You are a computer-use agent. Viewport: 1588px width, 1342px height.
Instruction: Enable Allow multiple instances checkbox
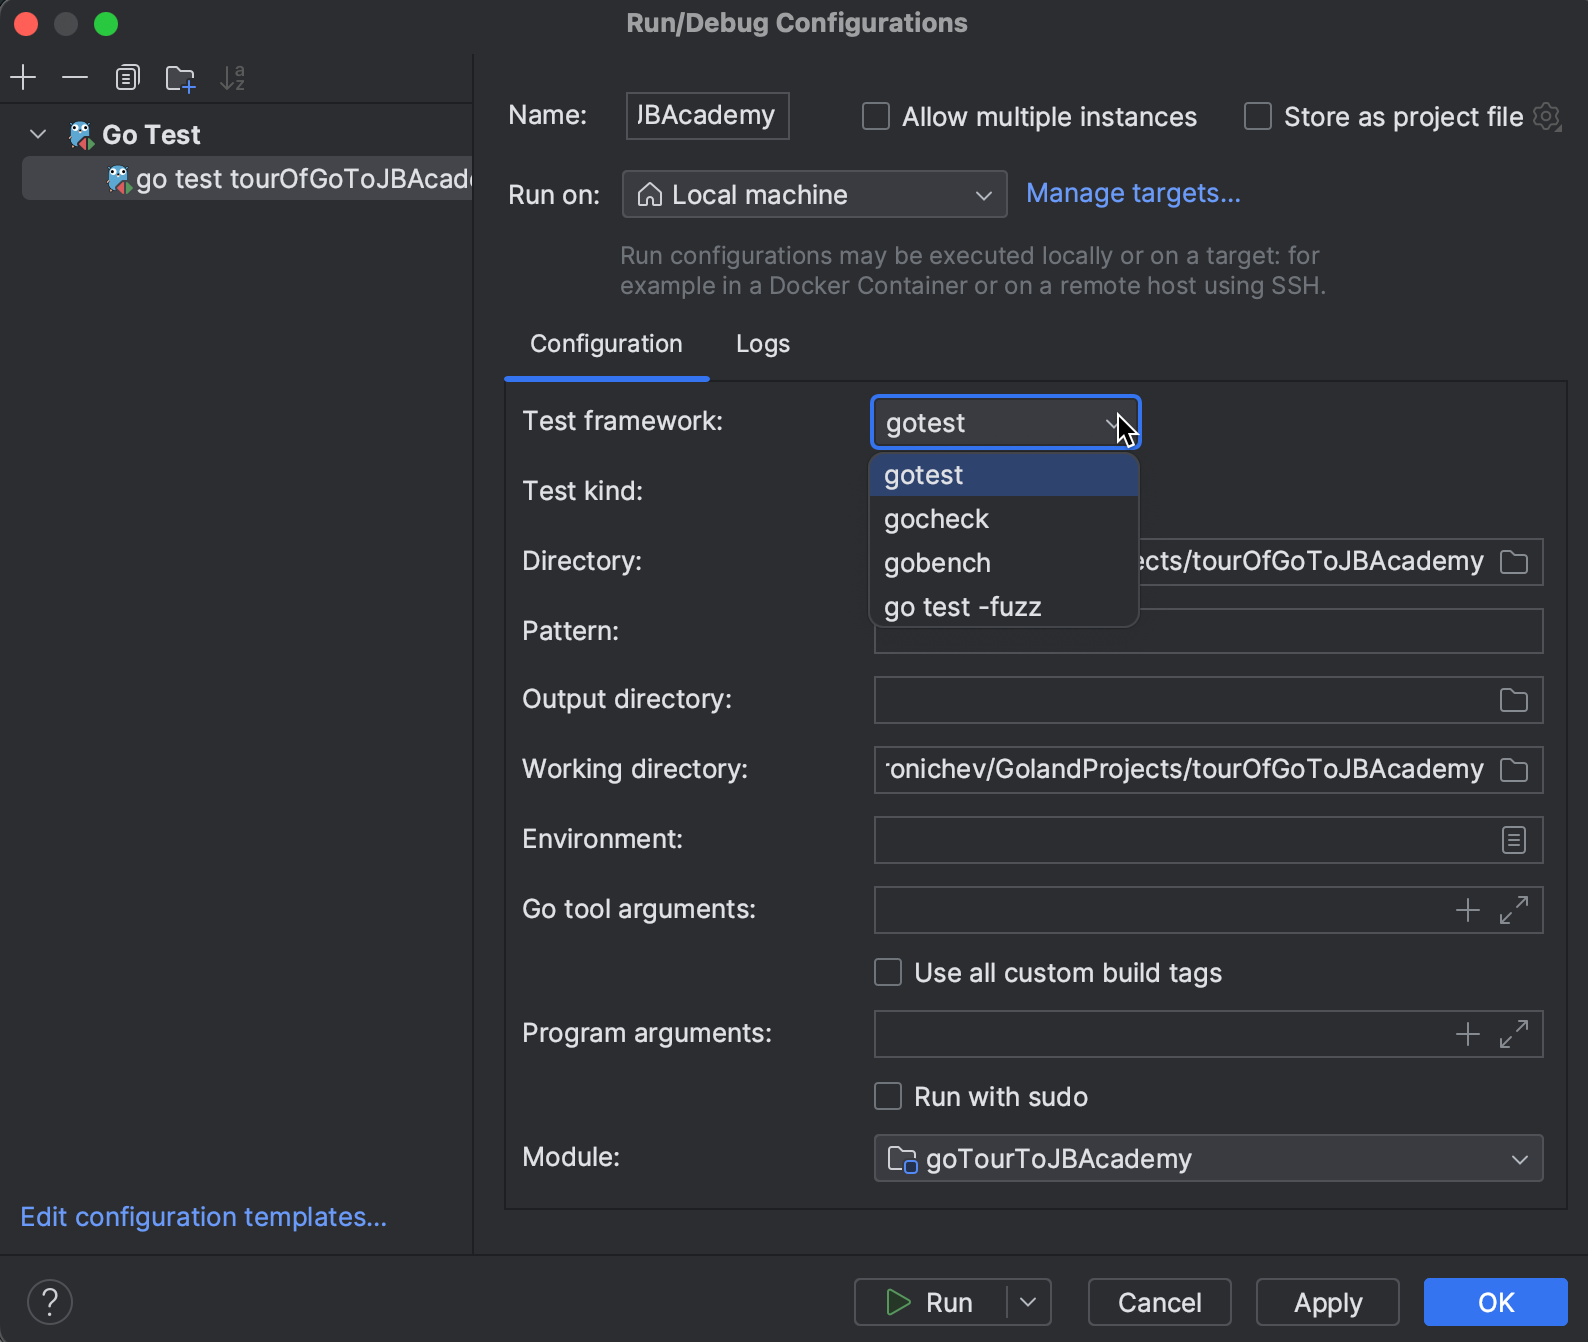click(876, 117)
